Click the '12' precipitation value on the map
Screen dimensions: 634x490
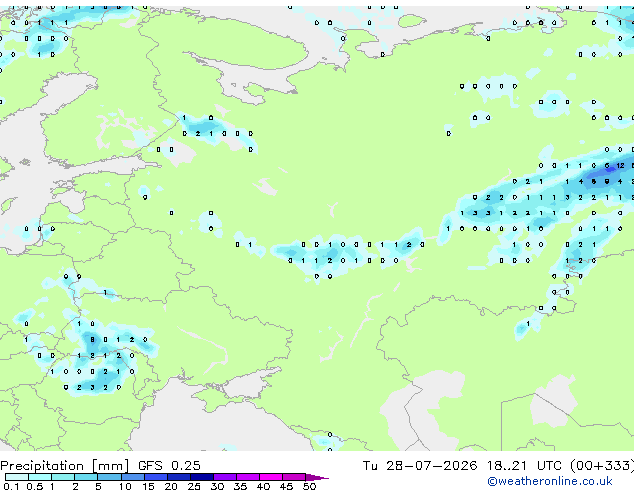coord(620,165)
